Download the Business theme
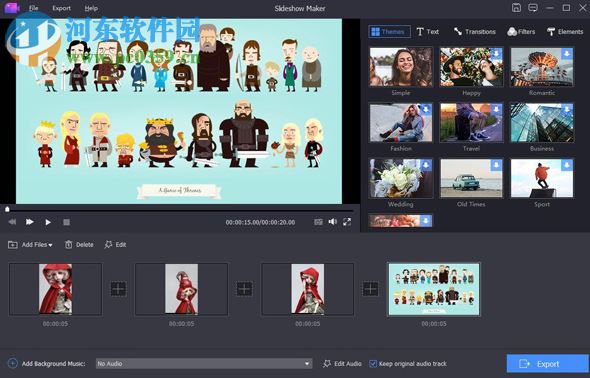Screen dimensions: 590x378 tap(567, 109)
